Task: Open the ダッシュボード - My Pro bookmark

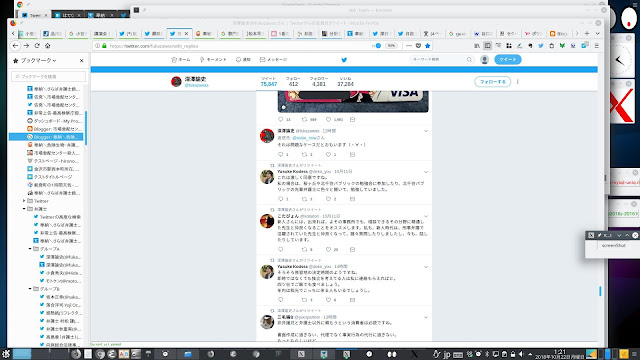Action: click(54, 121)
